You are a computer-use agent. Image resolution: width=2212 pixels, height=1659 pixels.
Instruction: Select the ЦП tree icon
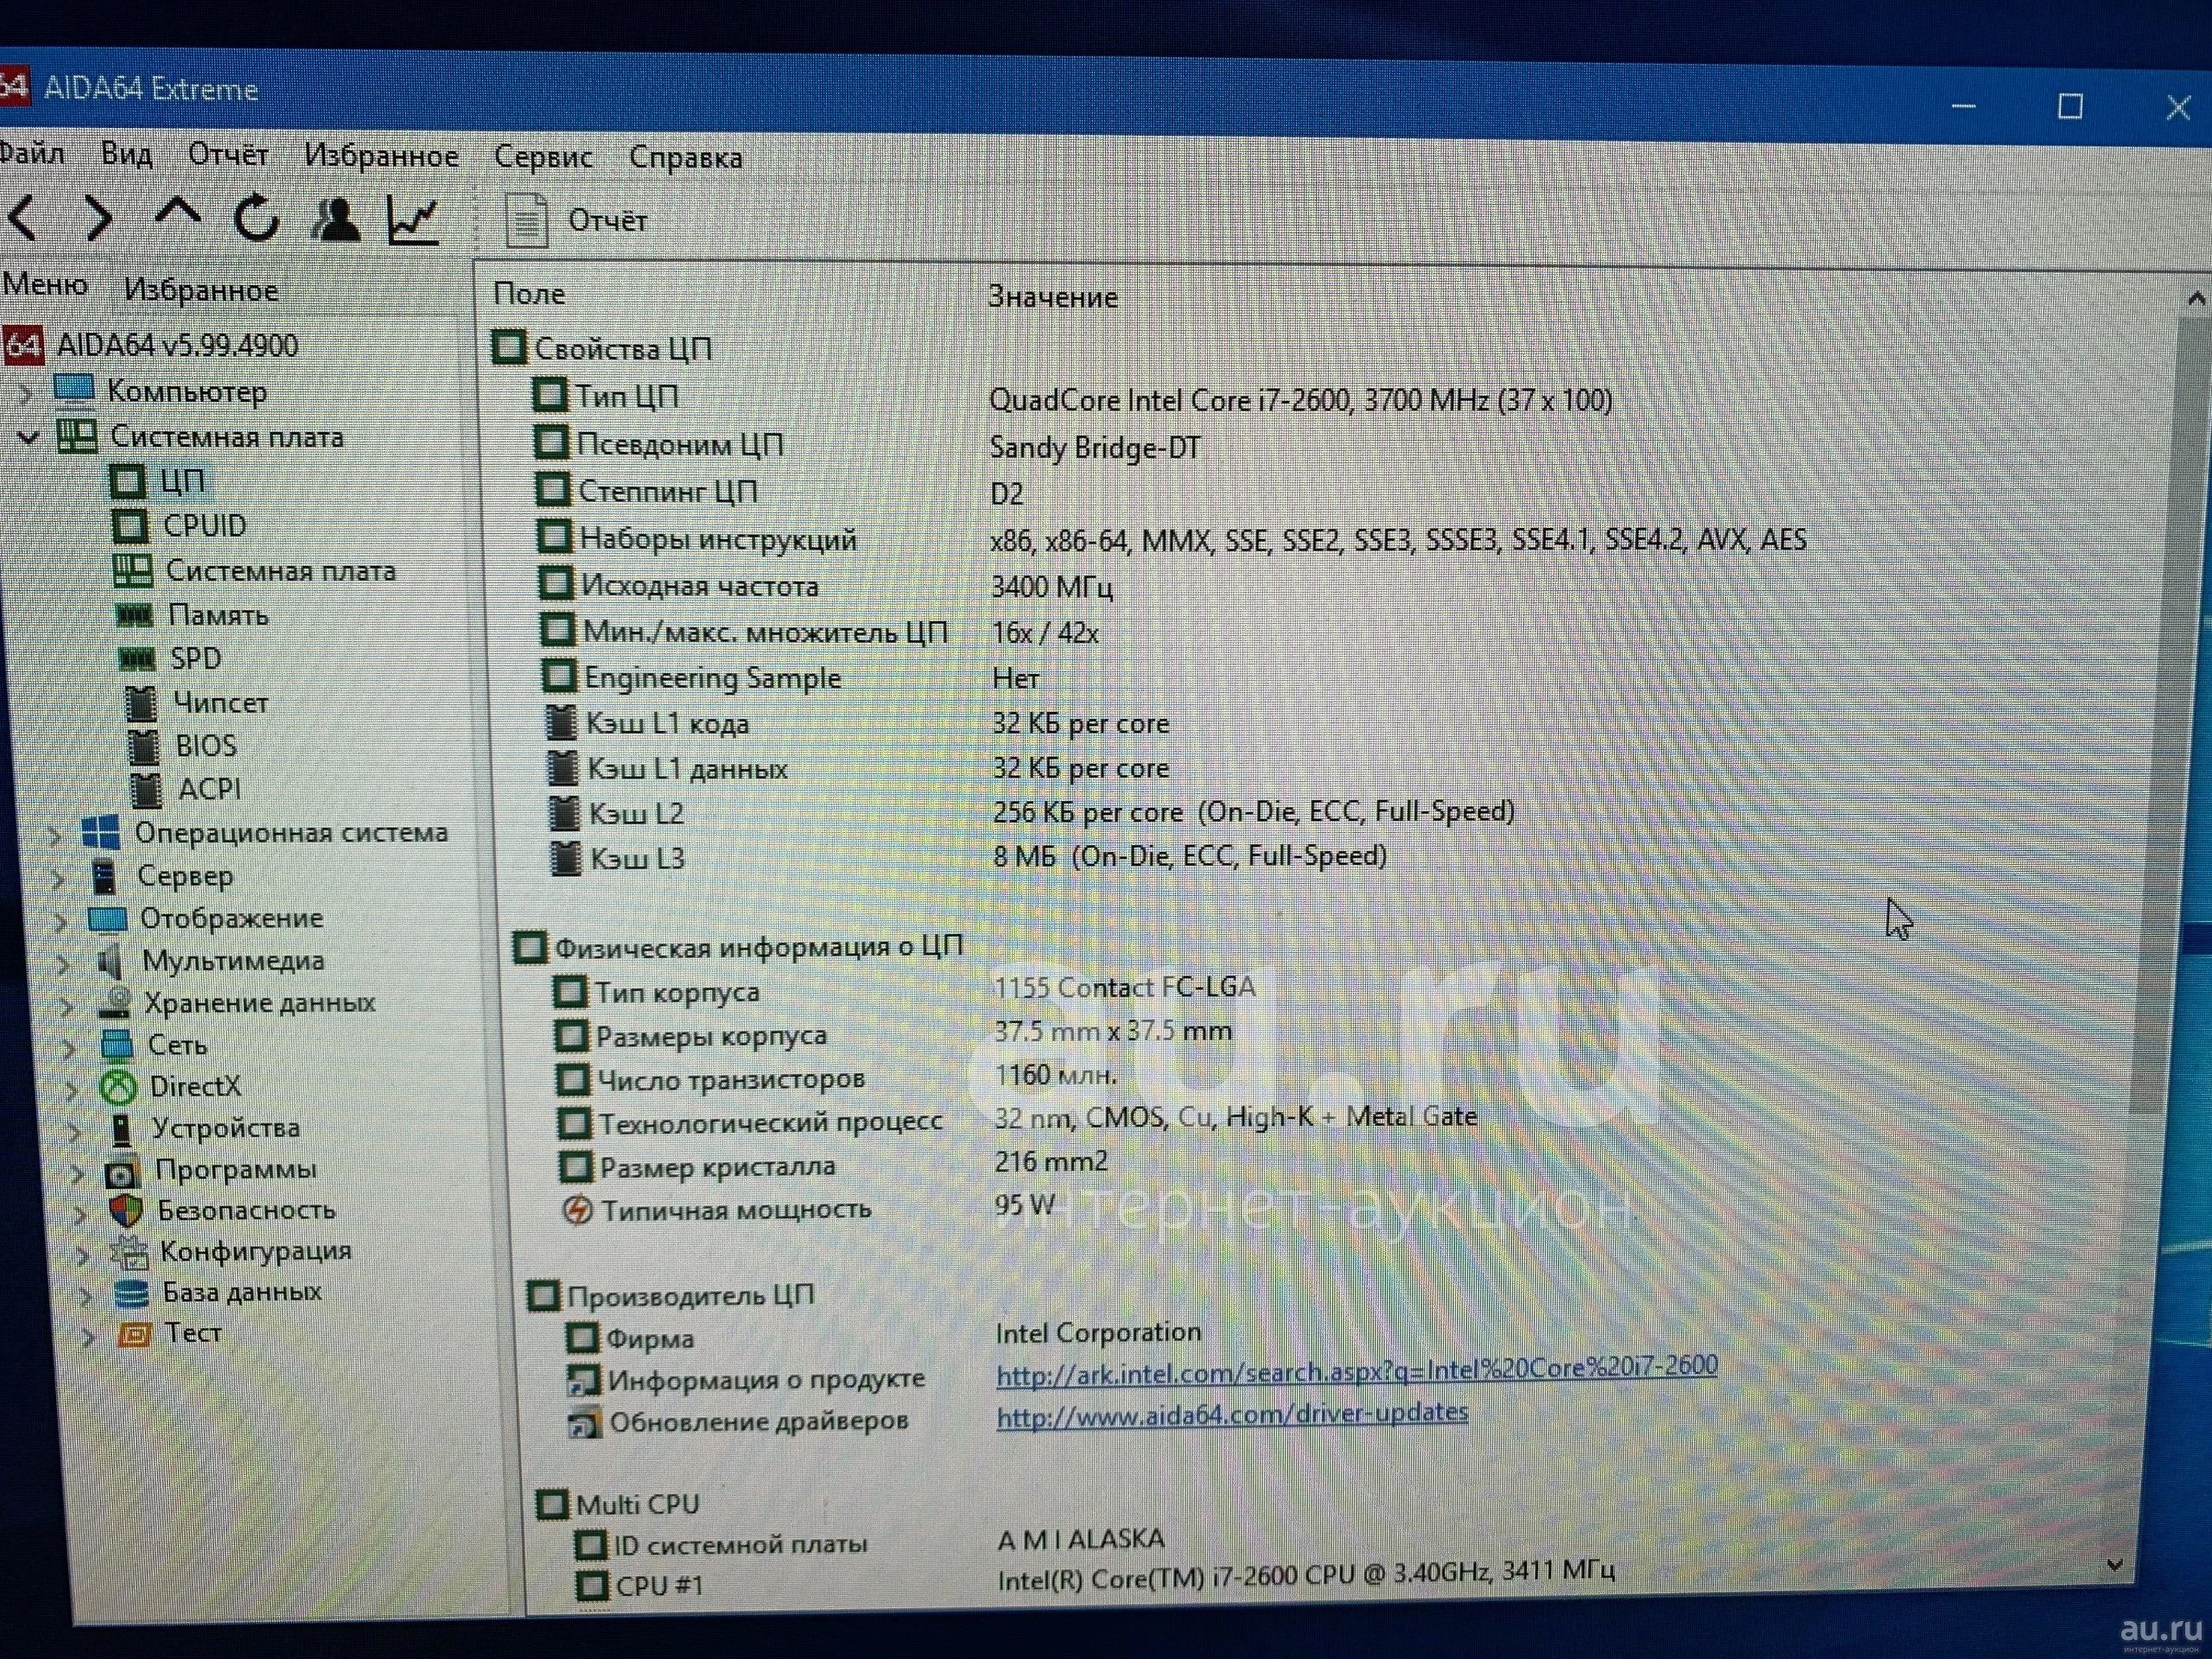point(127,481)
